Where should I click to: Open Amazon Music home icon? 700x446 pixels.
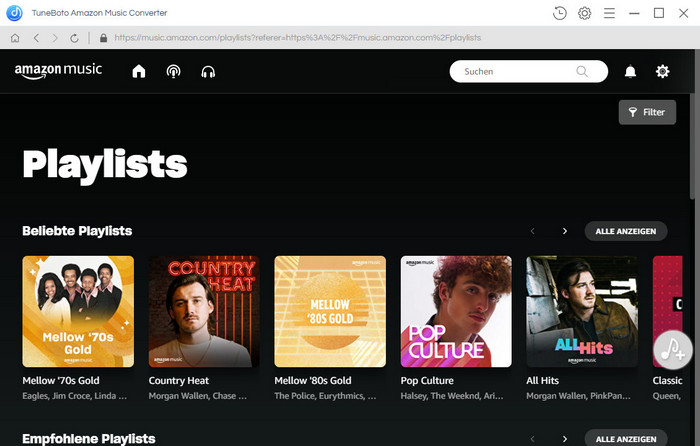(x=139, y=71)
